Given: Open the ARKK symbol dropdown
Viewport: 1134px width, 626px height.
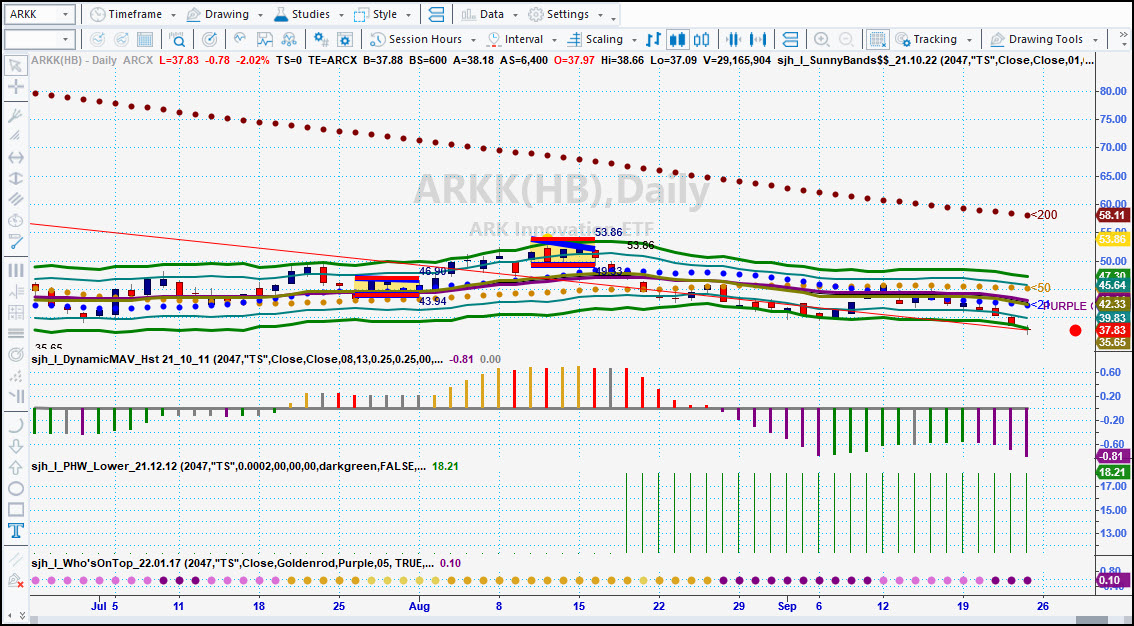Looking at the screenshot, I should pos(65,14).
